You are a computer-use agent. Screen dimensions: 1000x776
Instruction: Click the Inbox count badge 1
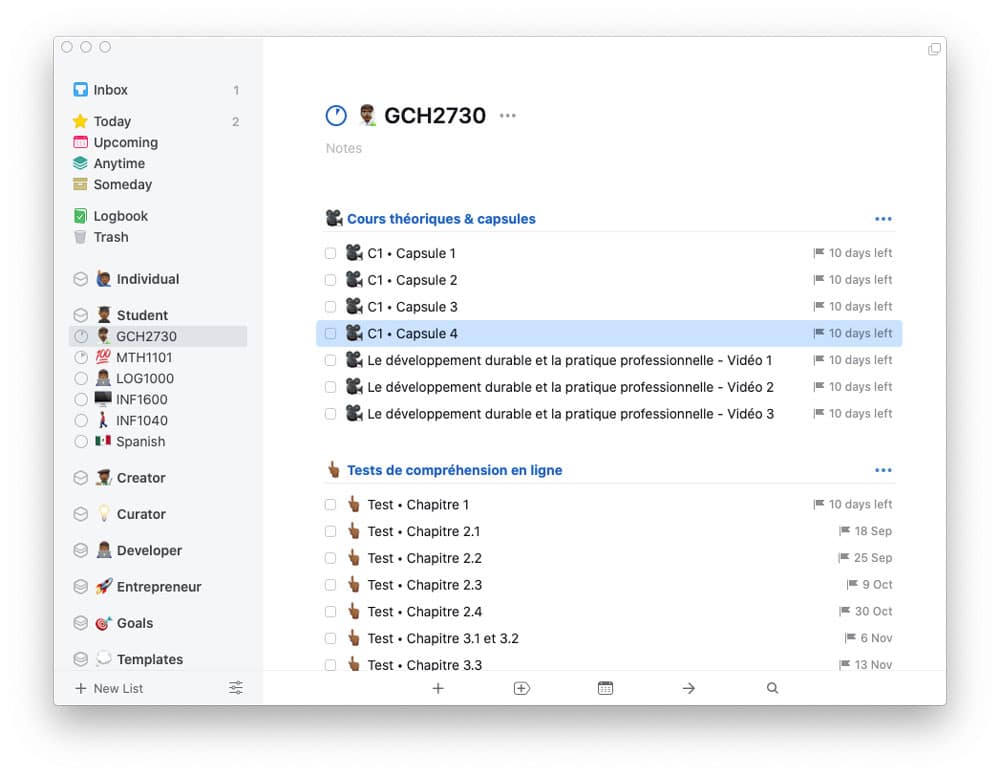click(x=236, y=90)
